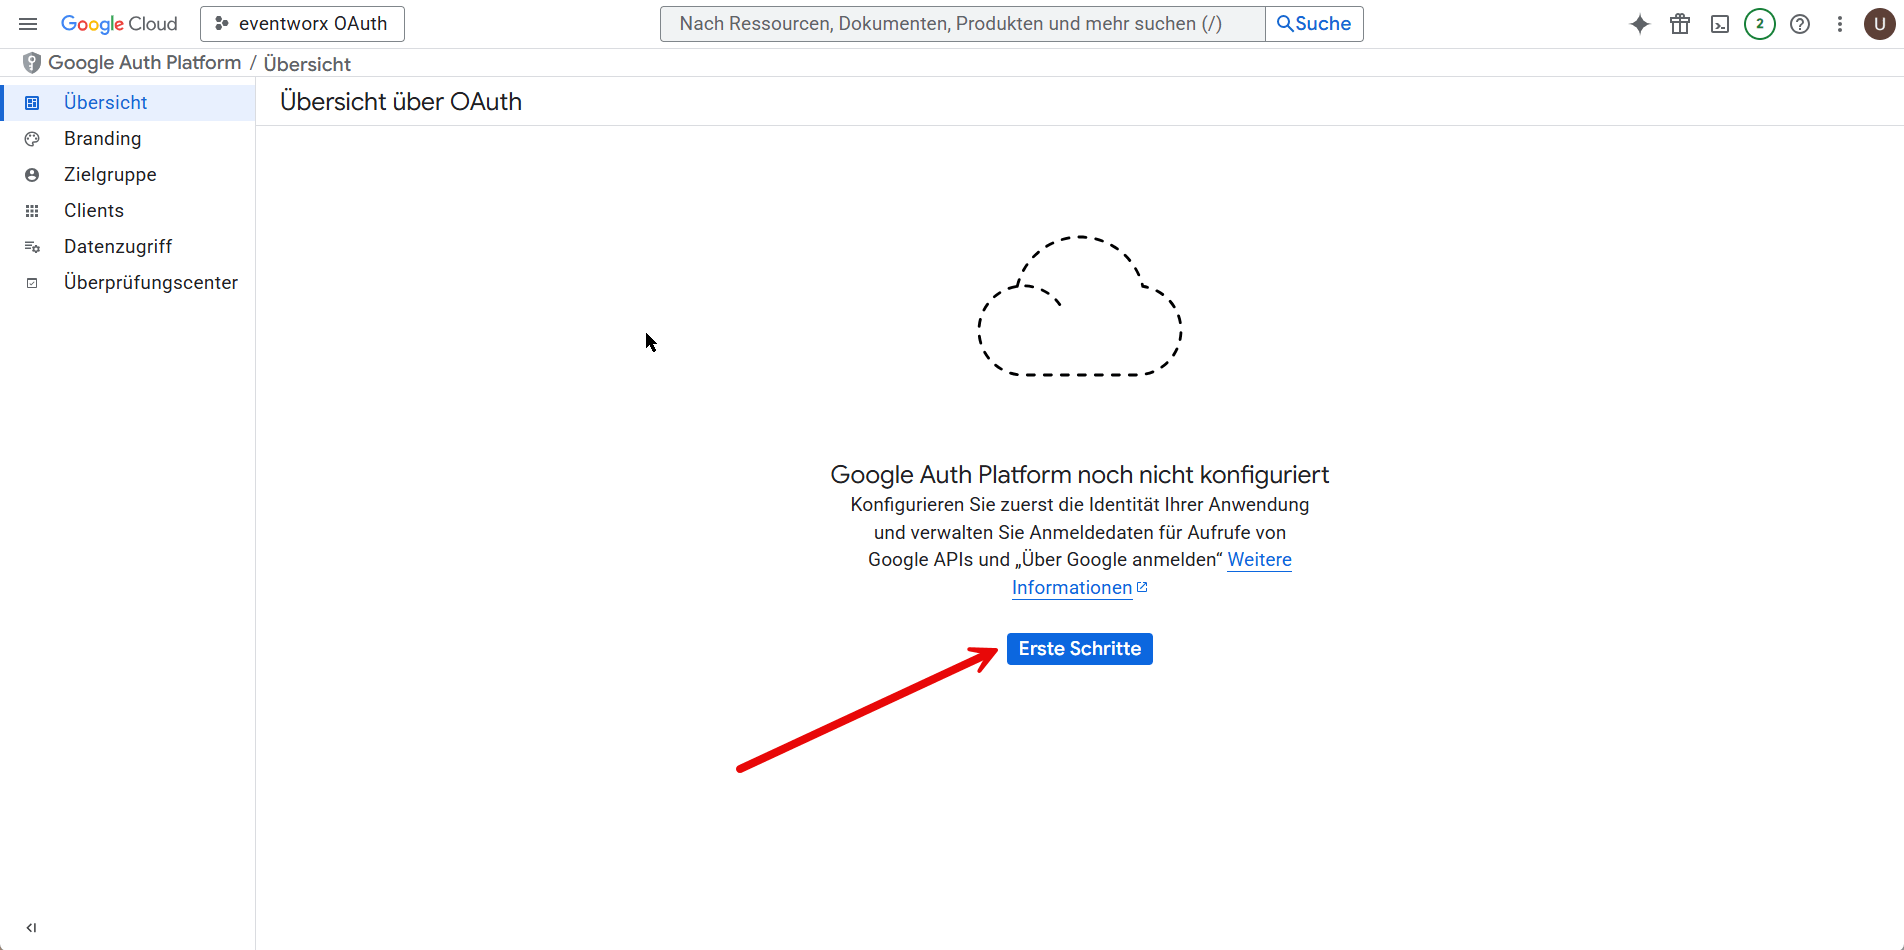Go to Google Auth Platform breadcrumb
The height and width of the screenshot is (950, 1904).
pyautogui.click(x=145, y=63)
